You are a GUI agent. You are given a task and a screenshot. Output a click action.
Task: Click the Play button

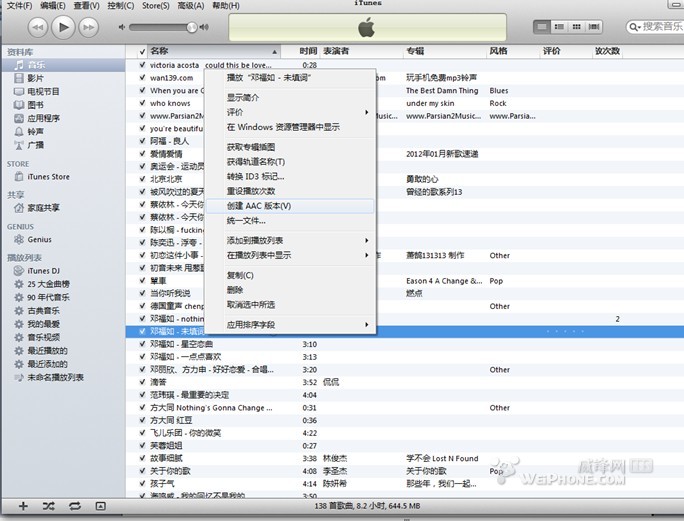pos(63,27)
